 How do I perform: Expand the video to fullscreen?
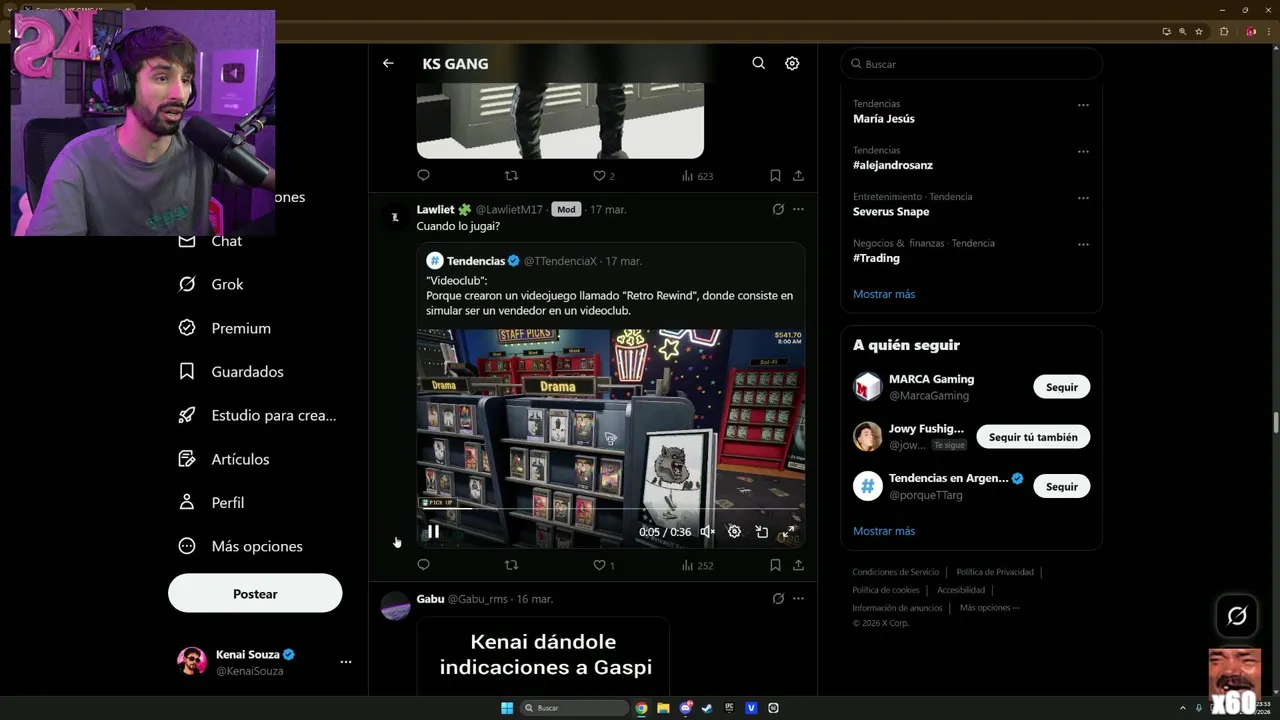[x=788, y=532]
